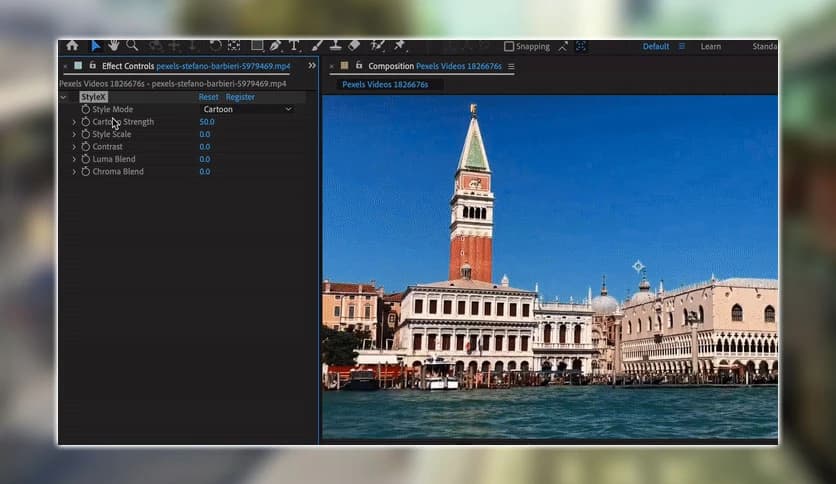
Task: Click the Register link for StyleX
Action: [240, 97]
